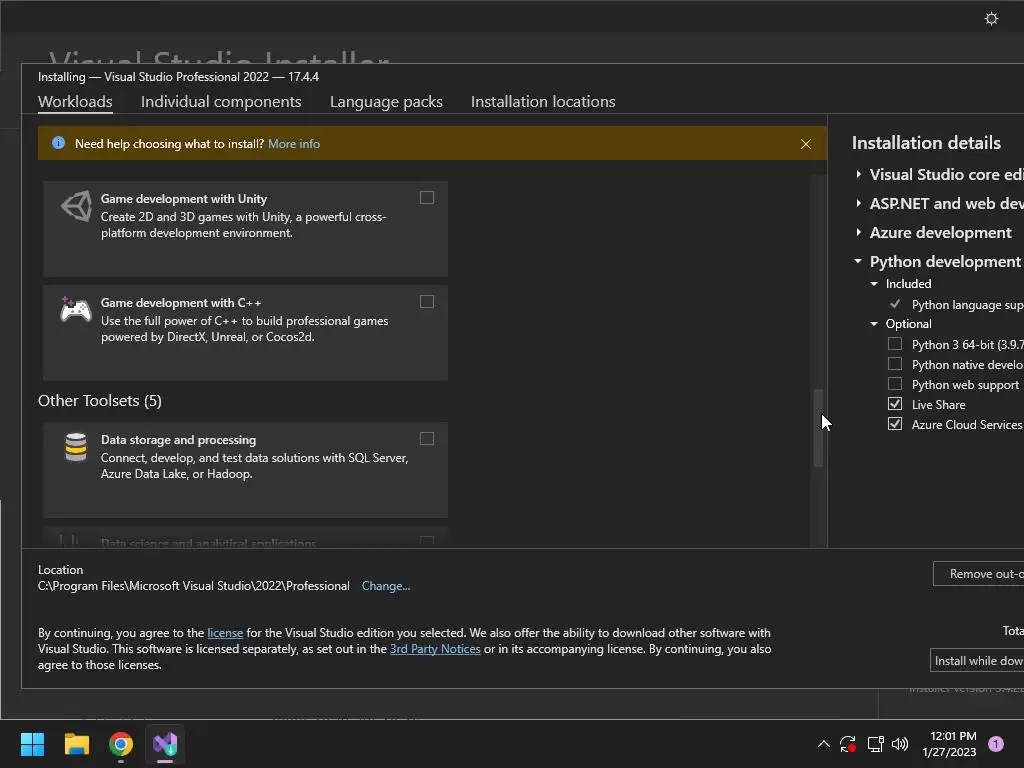1024x768 pixels.
Task: Click the sync update tray icon
Action: (848, 744)
